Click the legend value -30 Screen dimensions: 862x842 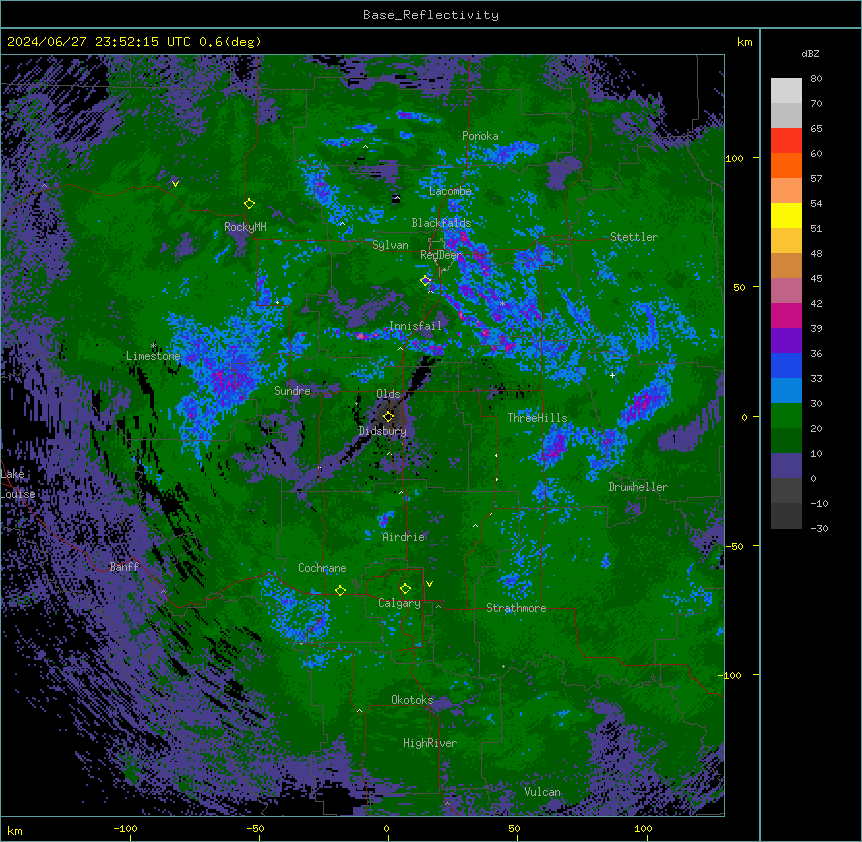tap(819, 529)
